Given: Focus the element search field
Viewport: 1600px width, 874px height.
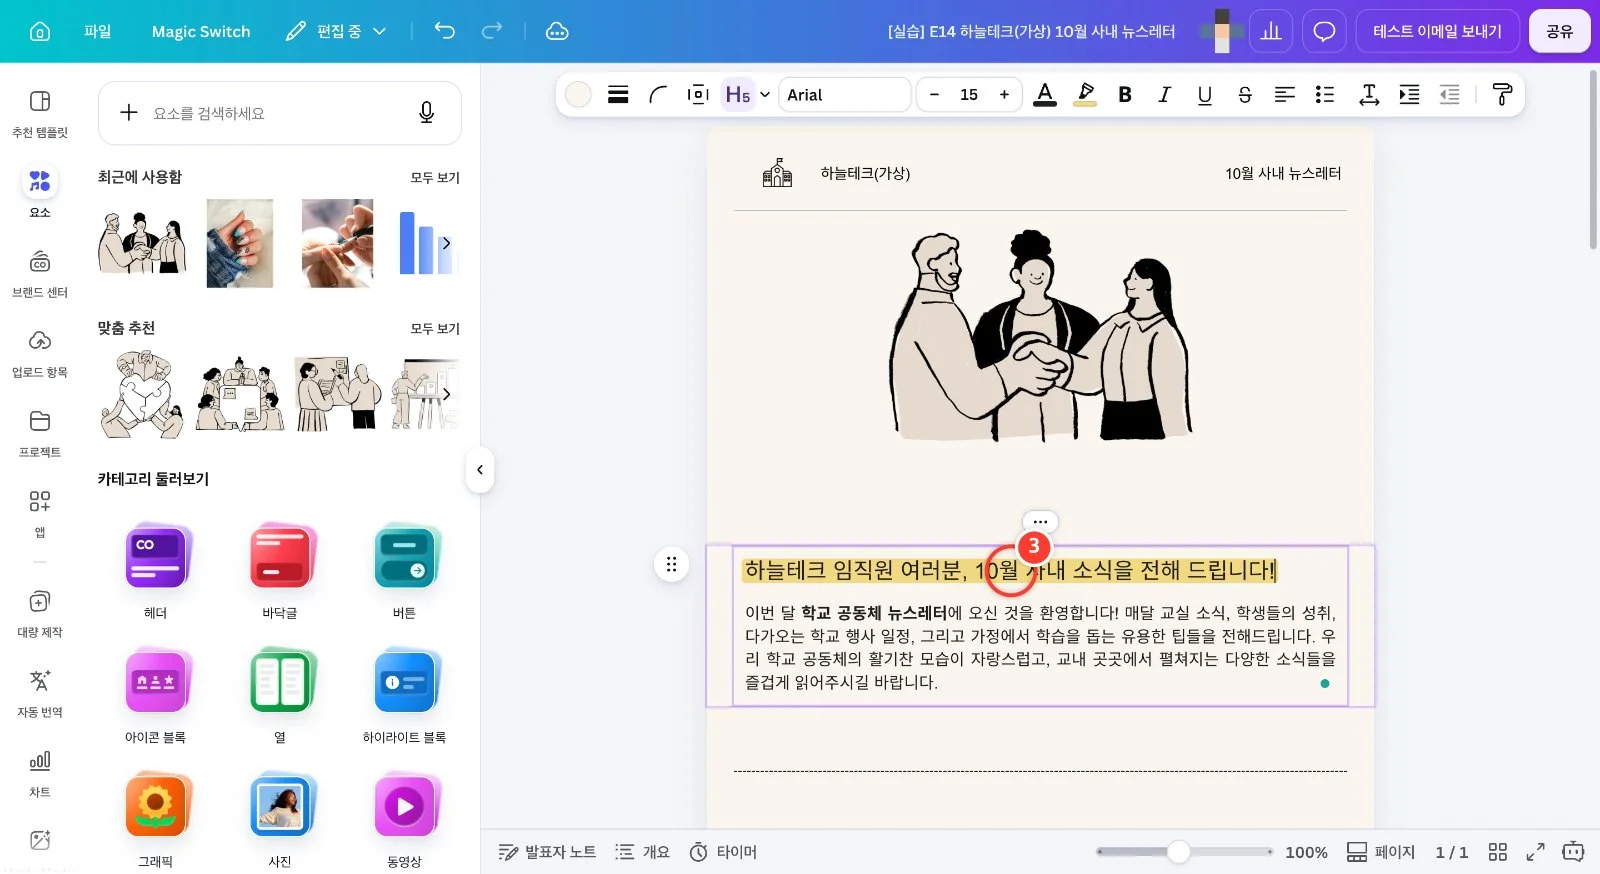Looking at the screenshot, I should coord(280,113).
